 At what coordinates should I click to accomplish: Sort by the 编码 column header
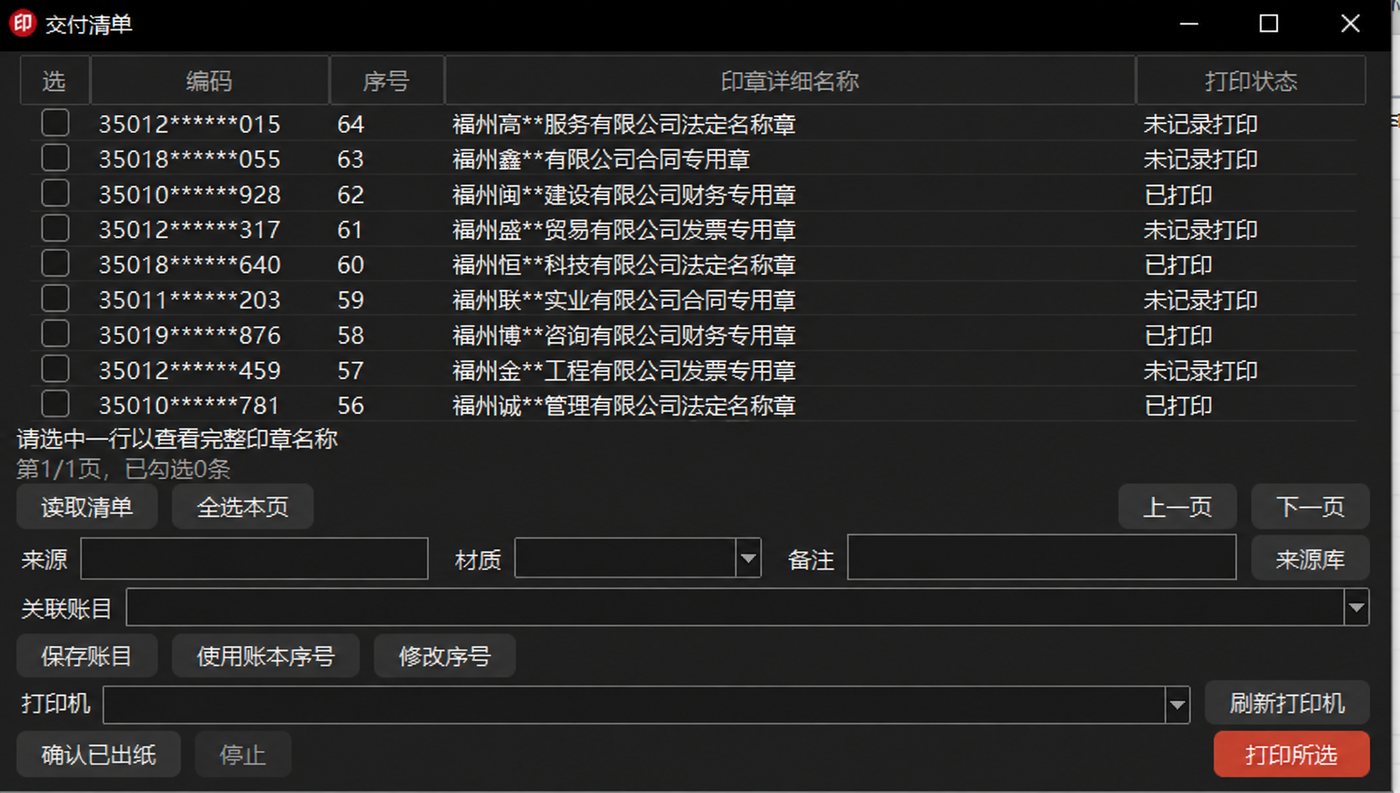click(210, 81)
